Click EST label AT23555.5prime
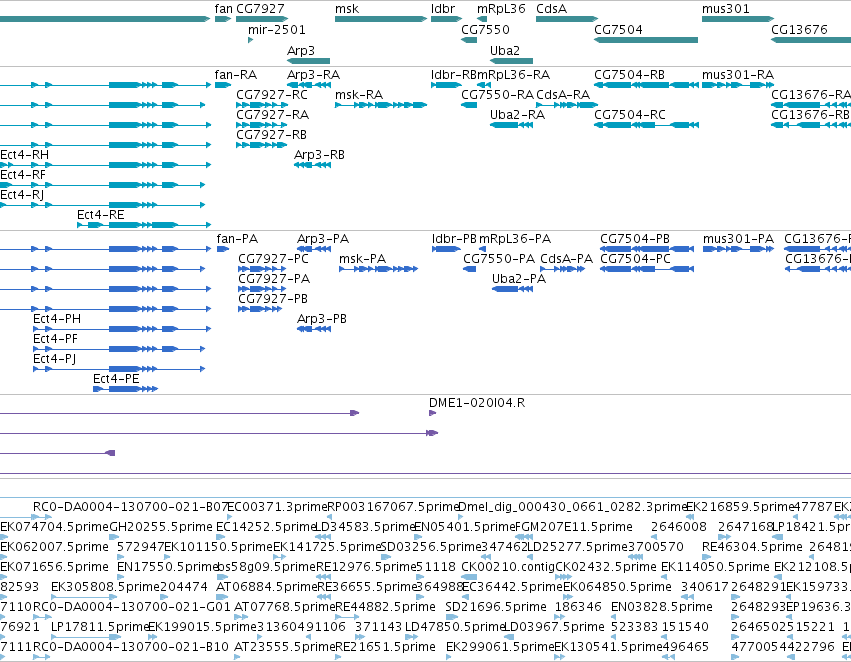The image size is (851, 662). (284, 647)
